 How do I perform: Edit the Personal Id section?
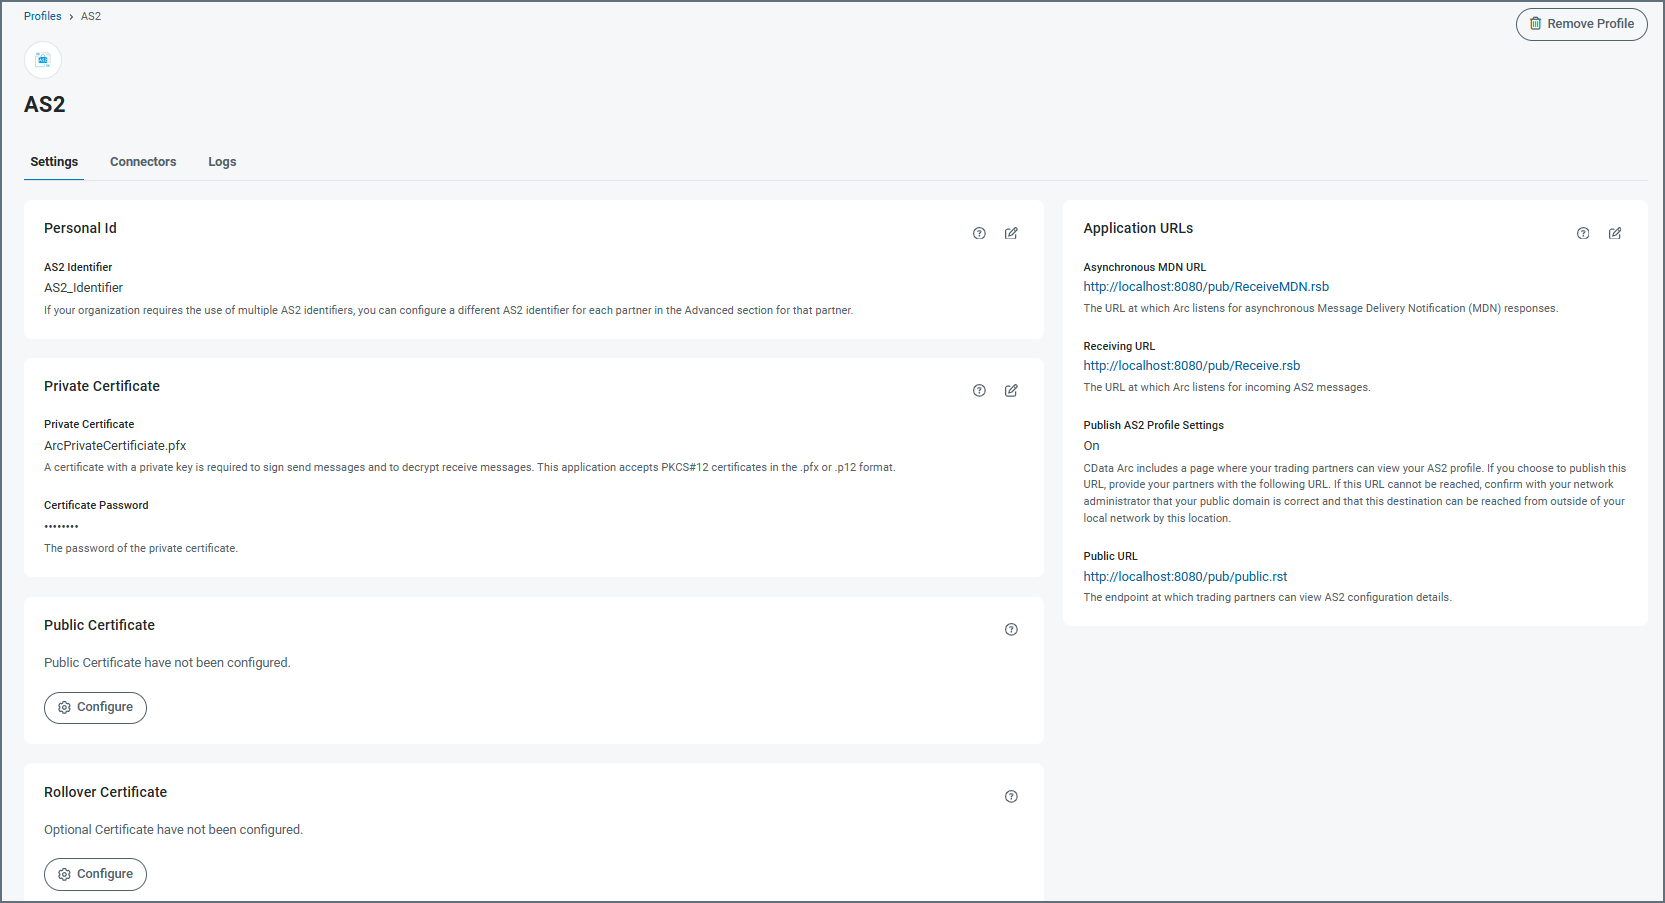pyautogui.click(x=1011, y=233)
